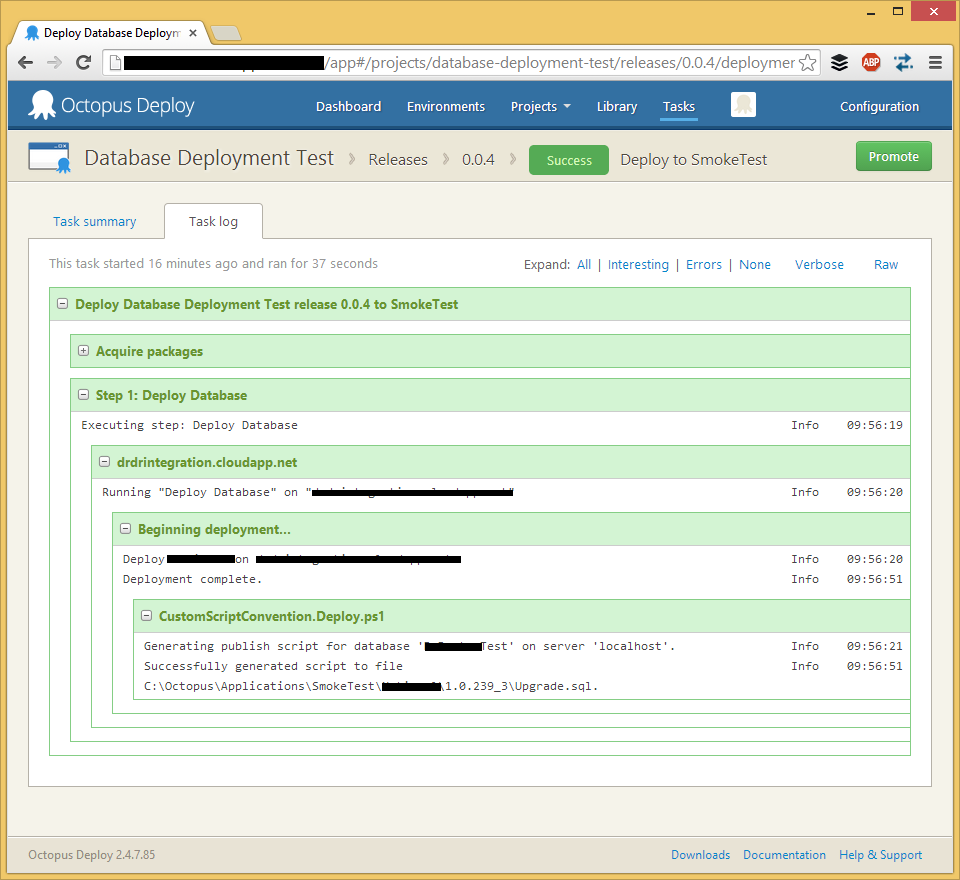Show the Raw log link
960x880 pixels.
[x=885, y=265]
